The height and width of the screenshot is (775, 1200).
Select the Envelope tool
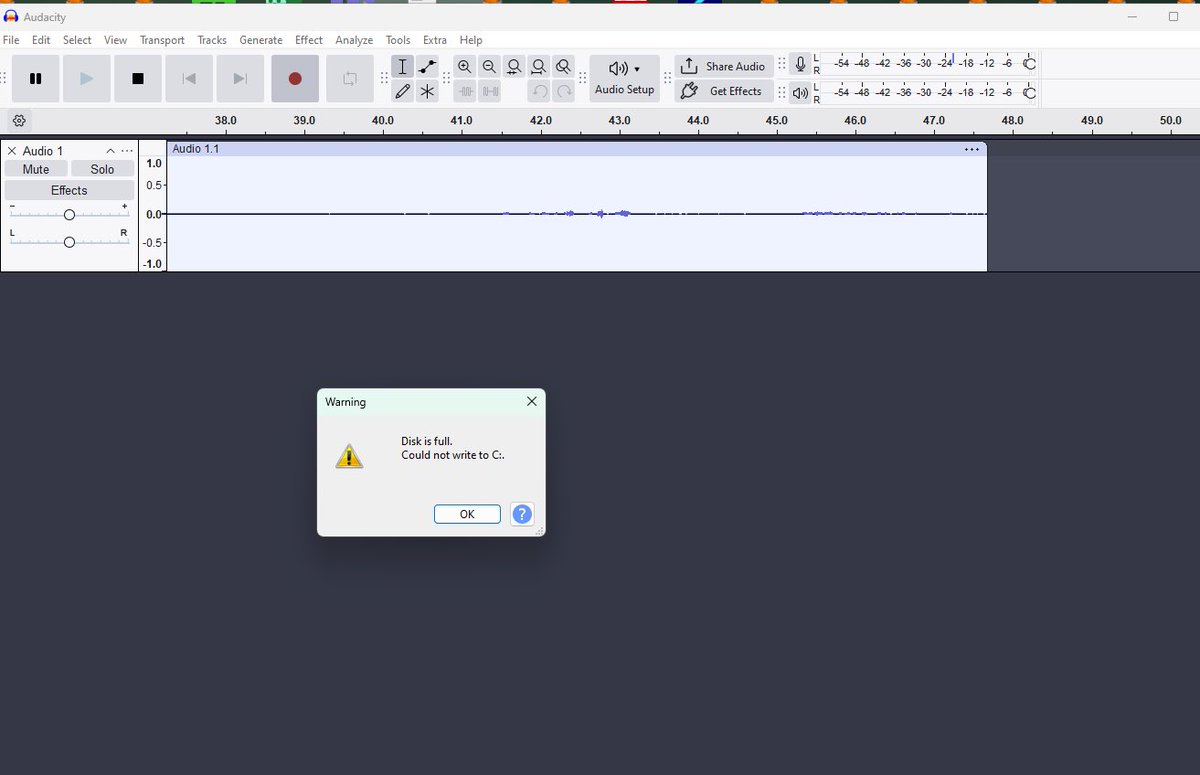pos(427,67)
